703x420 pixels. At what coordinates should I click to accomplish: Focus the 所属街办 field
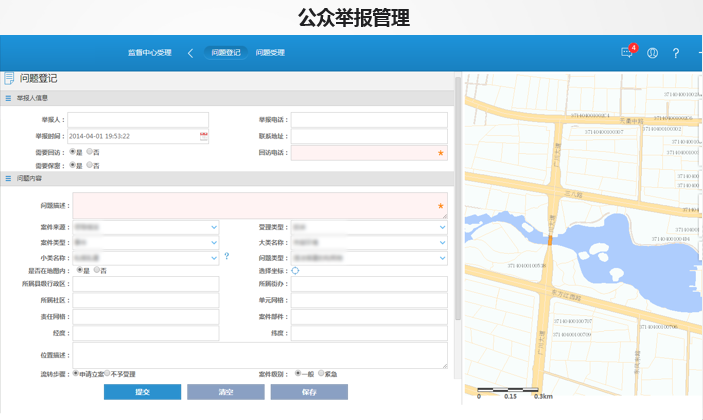point(369,284)
